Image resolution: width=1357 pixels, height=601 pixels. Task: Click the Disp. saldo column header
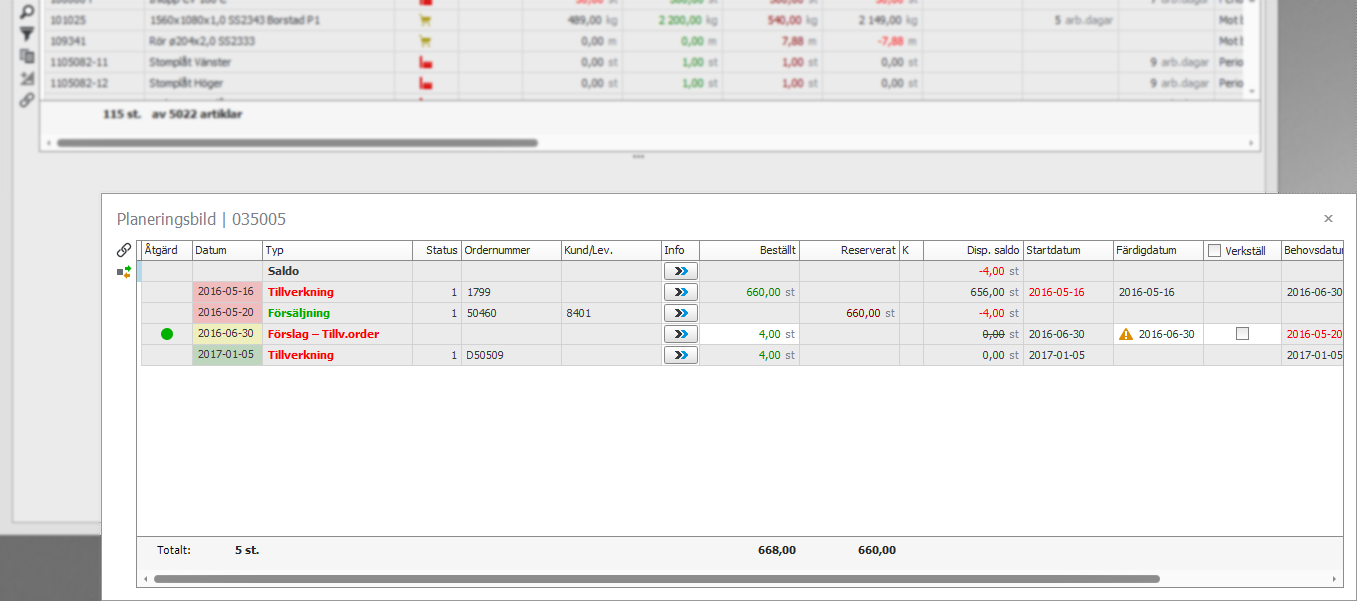click(972, 250)
